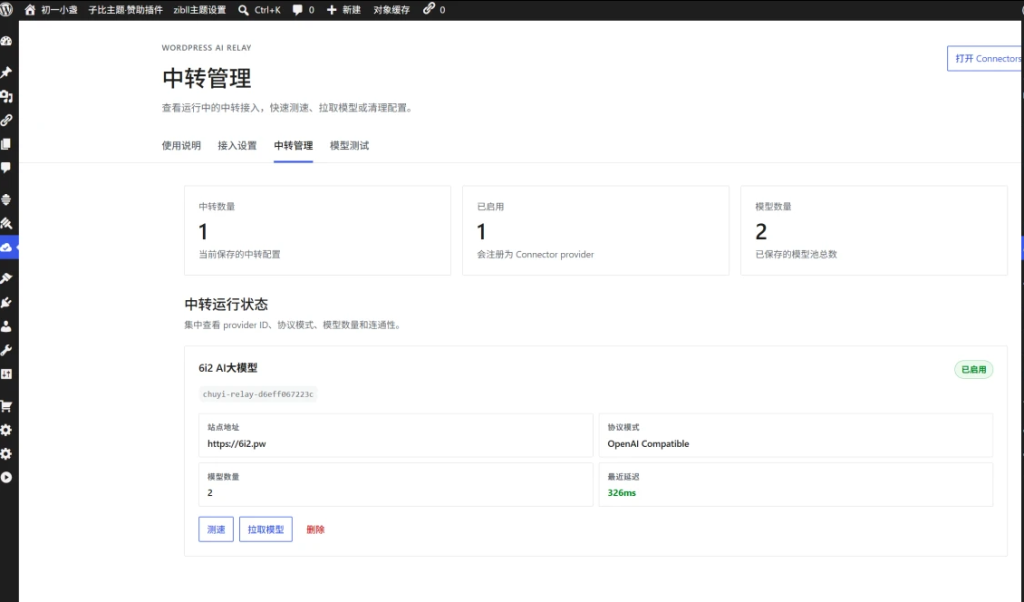Viewport: 1024px width, 602px height.
Task: Click gear icon just below the cart icon
Action: 7,430
